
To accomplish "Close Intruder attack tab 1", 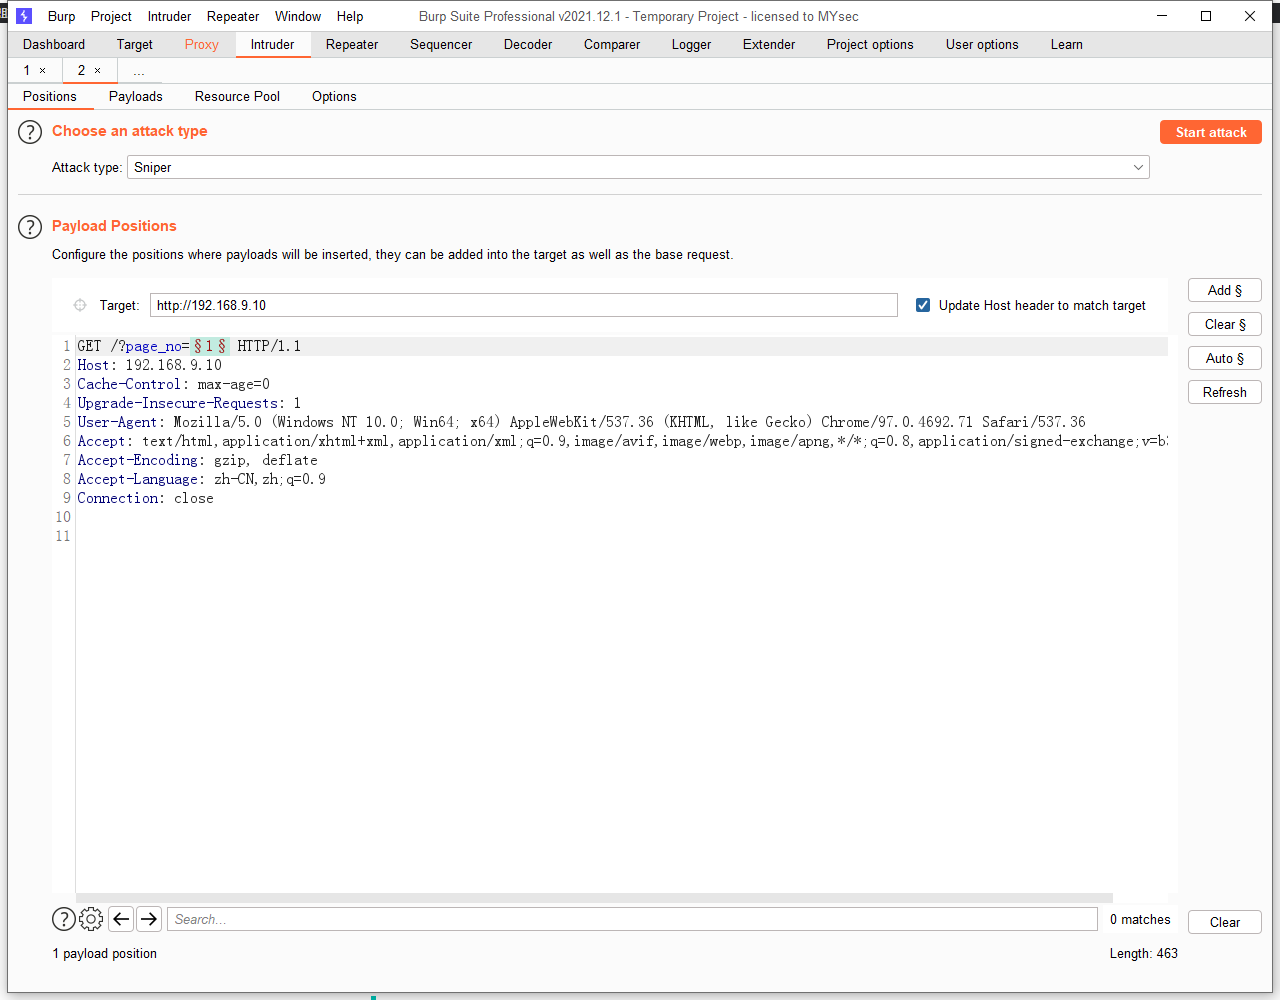I will coord(42,70).
